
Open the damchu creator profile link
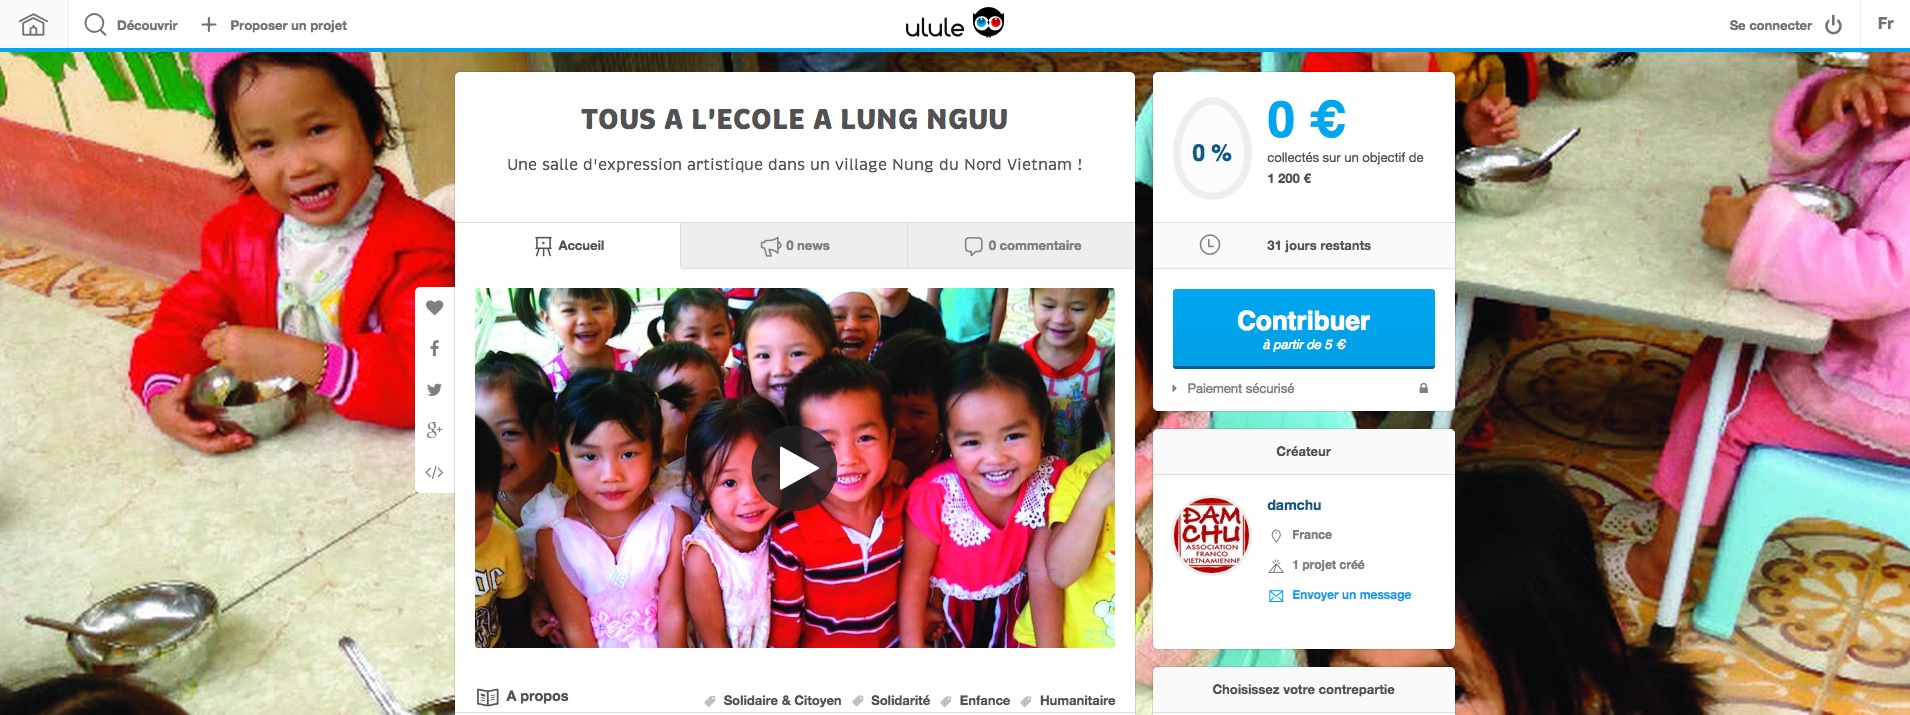[1294, 505]
